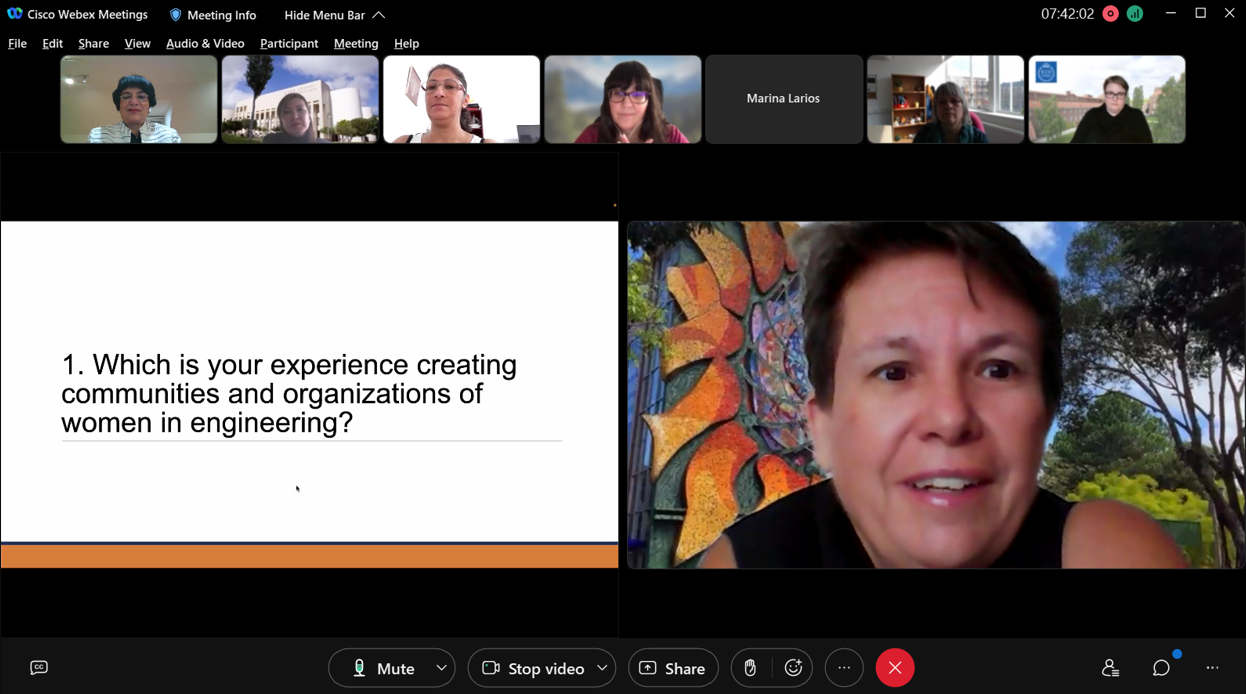Screen dimensions: 1246x694
Task: Open panel options ellipsis beside chat
Action: pos(1212,668)
